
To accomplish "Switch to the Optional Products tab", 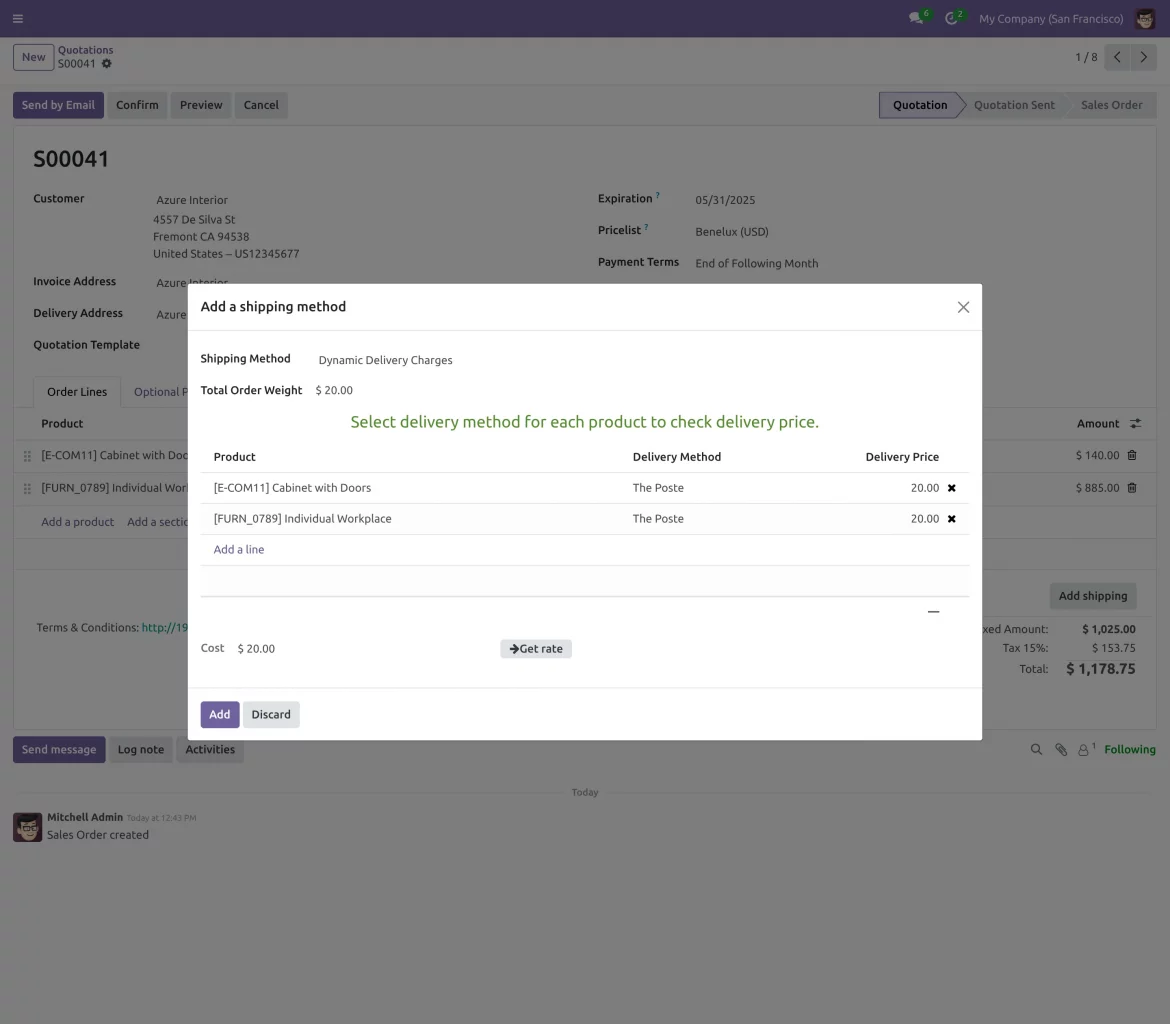I will click(160, 391).
